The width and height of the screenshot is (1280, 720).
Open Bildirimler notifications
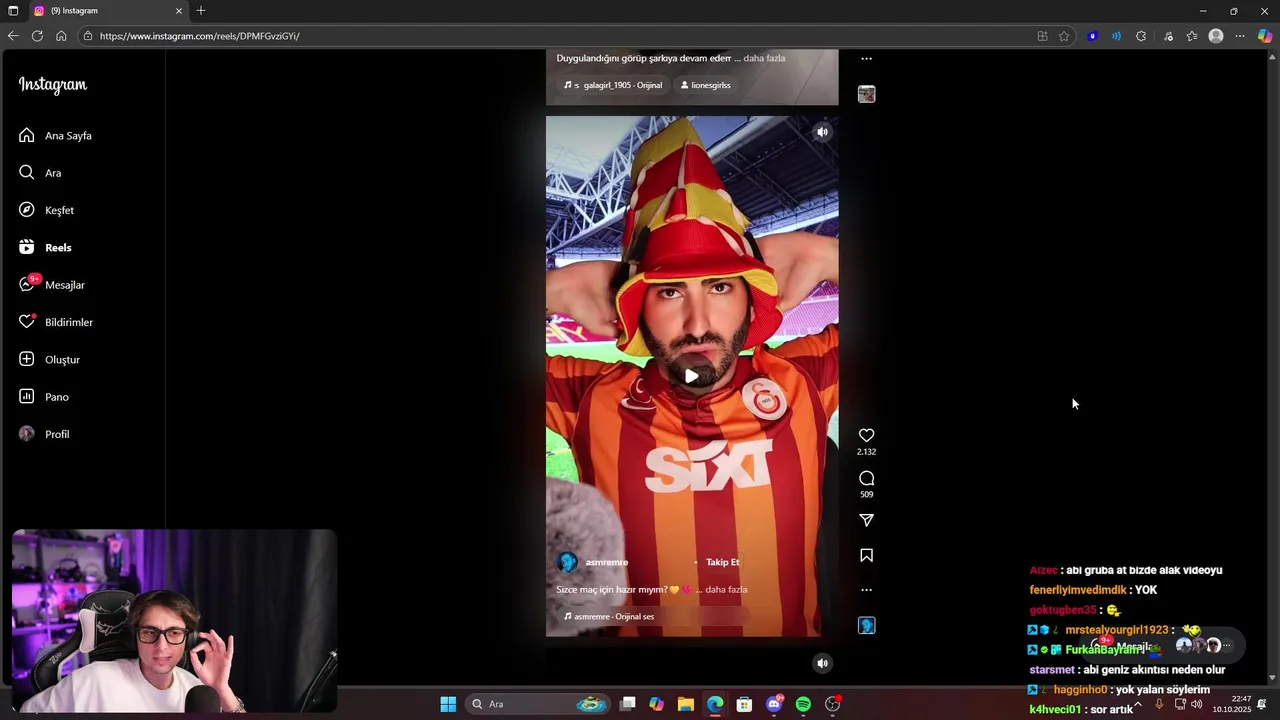(55, 322)
